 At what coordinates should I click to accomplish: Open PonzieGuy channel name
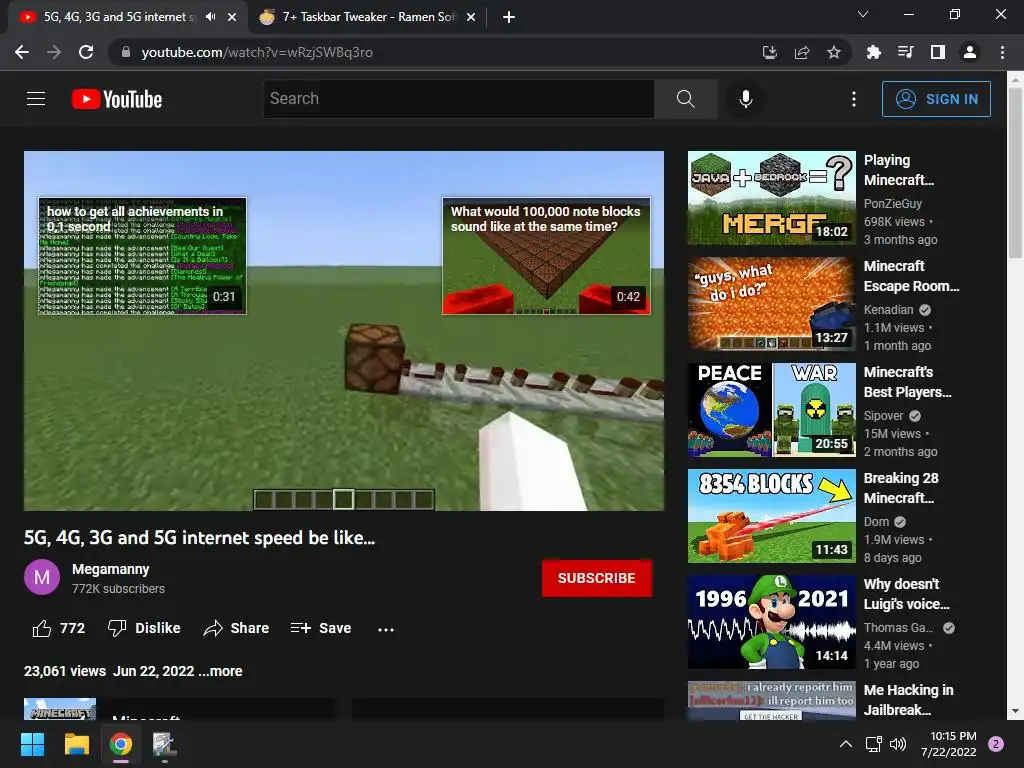893,204
